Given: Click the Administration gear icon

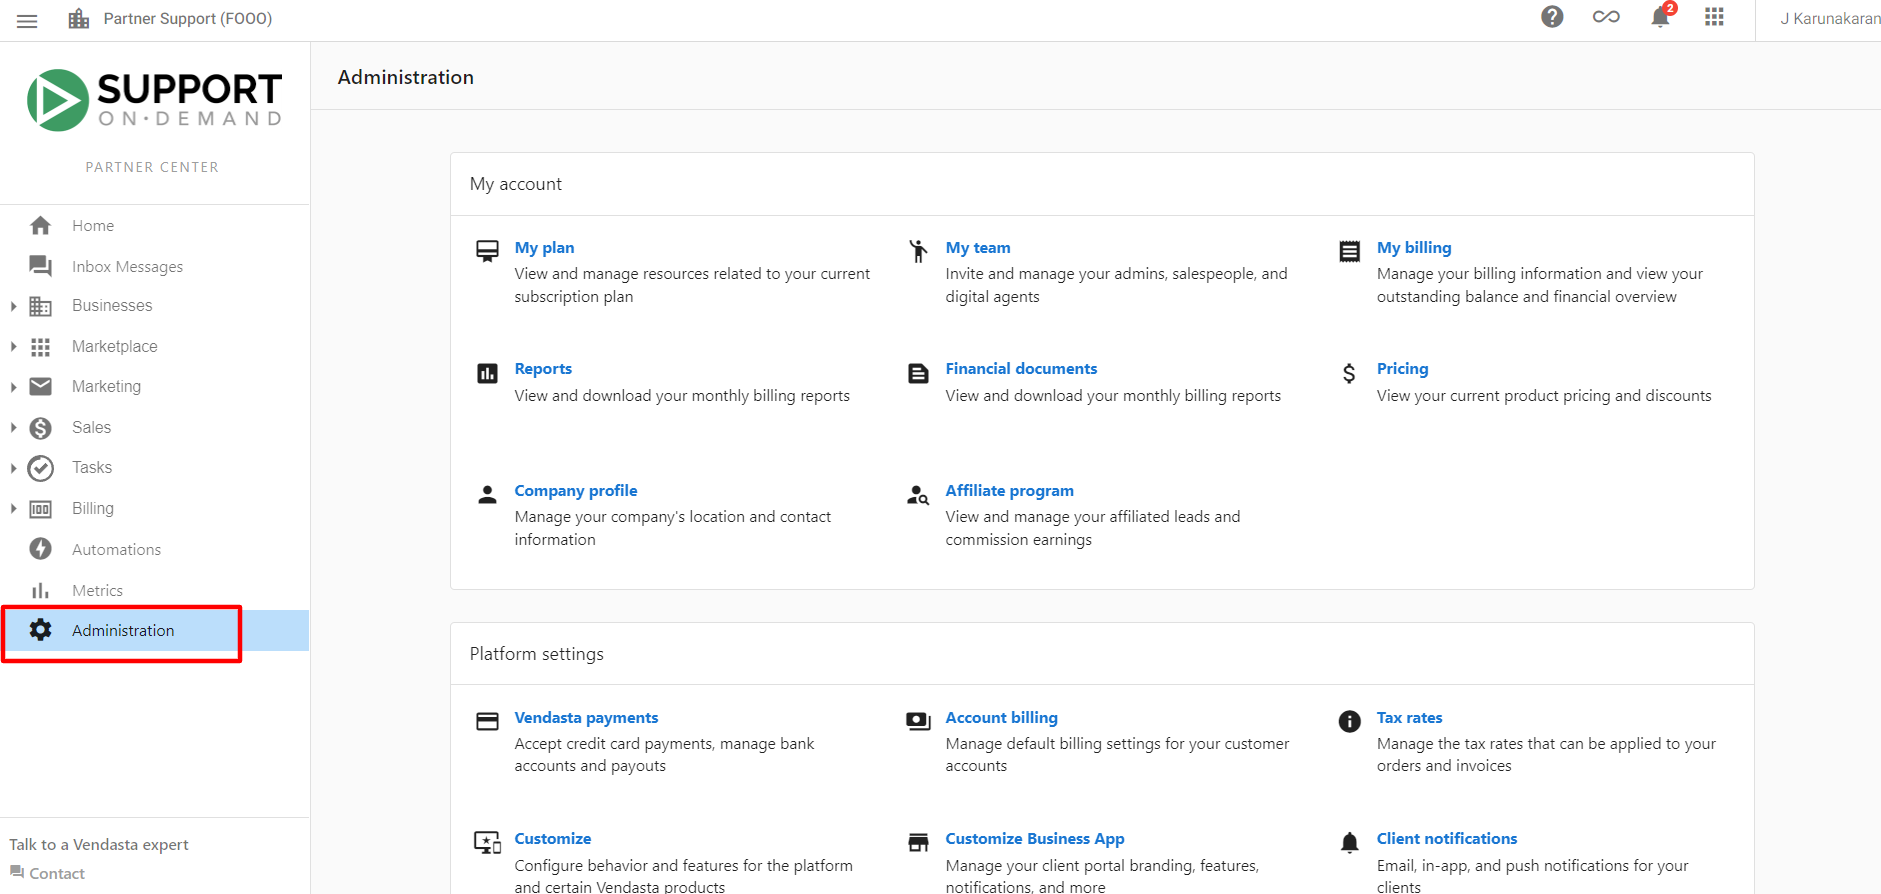Looking at the screenshot, I should coord(40,630).
